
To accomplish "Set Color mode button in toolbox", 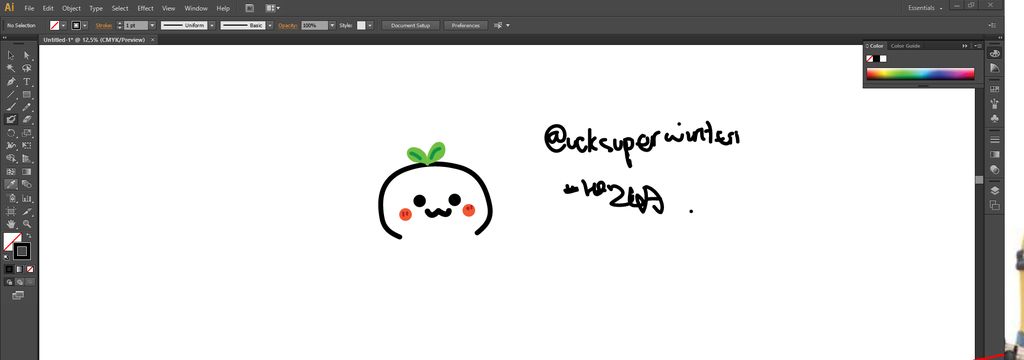I will [9, 269].
